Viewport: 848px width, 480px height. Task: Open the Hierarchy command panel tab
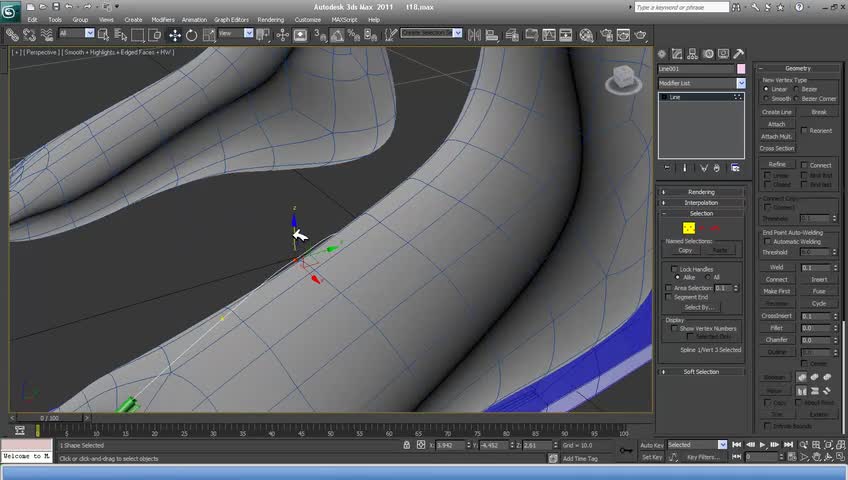coord(691,54)
